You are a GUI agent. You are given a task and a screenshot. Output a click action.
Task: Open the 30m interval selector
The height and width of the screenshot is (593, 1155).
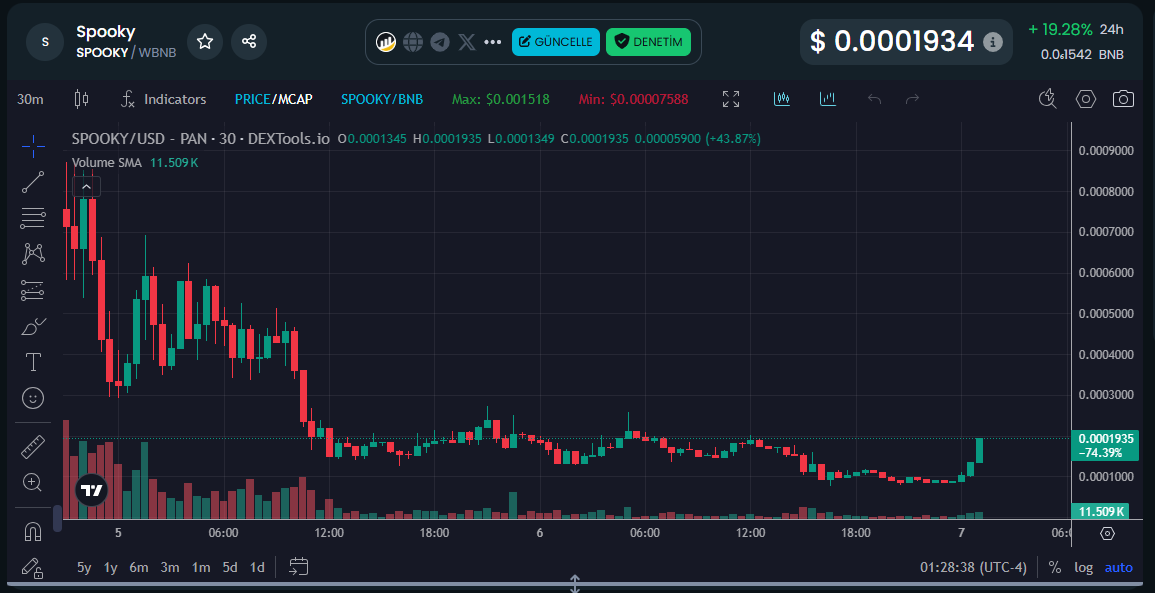pos(30,99)
